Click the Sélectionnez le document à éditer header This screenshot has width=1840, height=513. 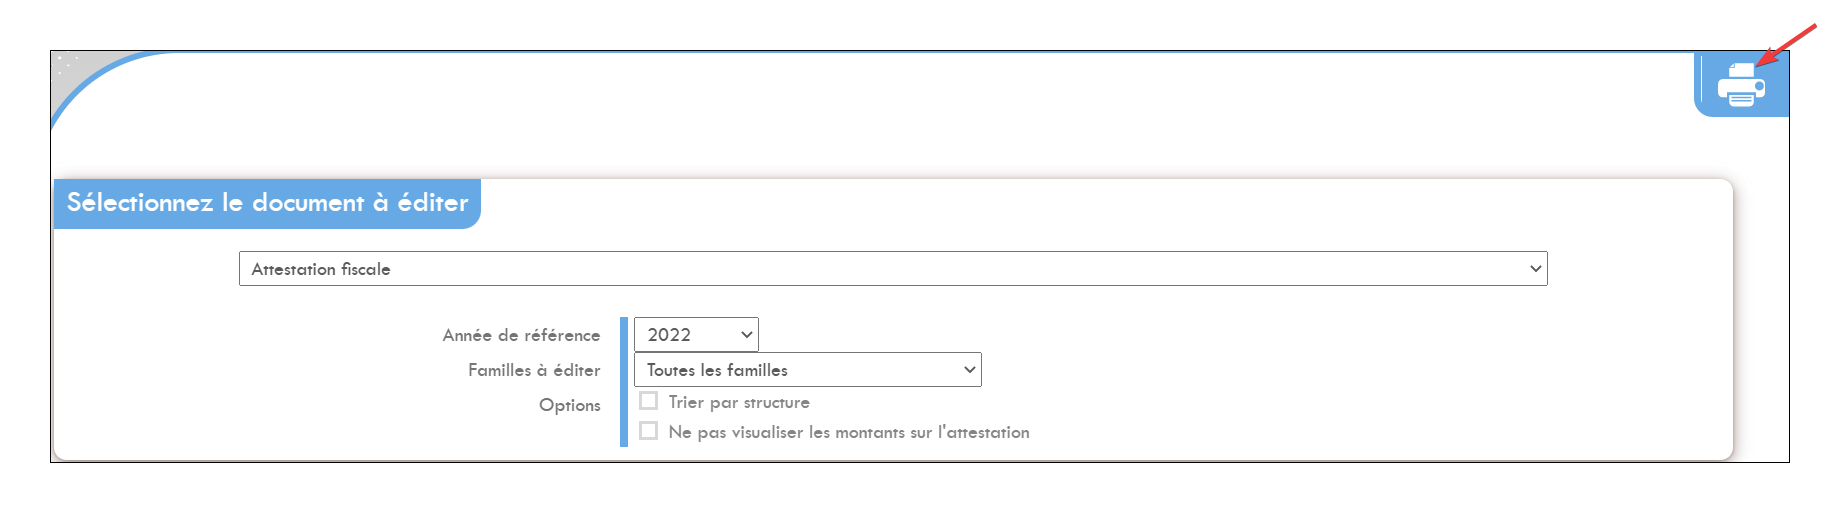pos(267,203)
